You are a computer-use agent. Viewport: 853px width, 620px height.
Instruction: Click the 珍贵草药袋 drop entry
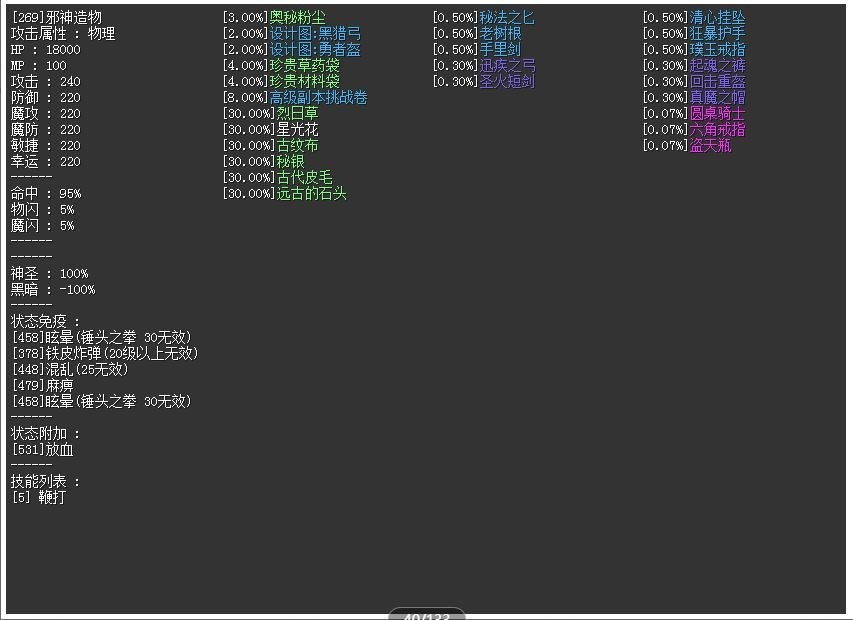304,65
